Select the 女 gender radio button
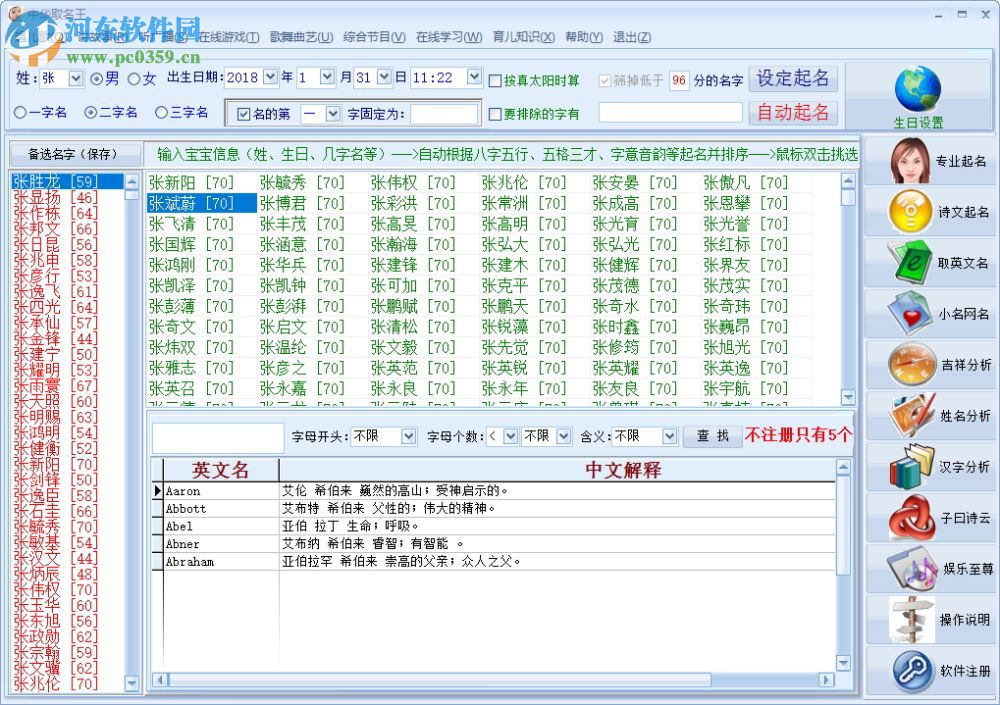 (136, 78)
